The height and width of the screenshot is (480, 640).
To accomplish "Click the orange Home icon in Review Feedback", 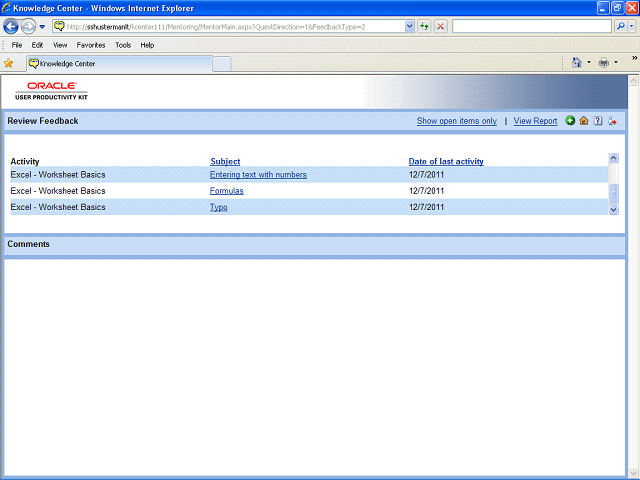I will pos(584,120).
